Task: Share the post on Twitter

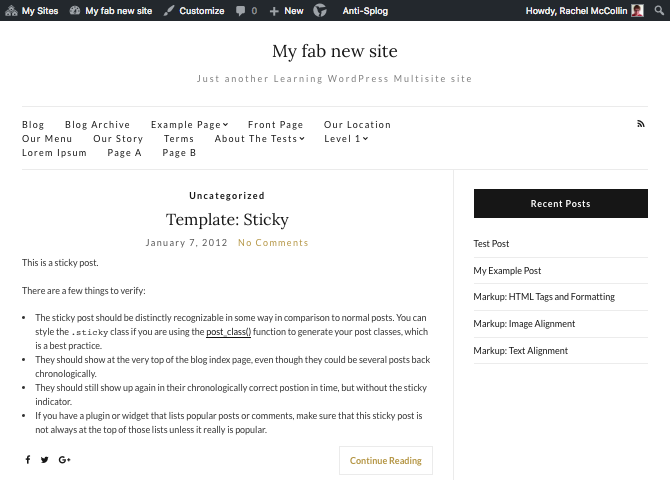Action: pos(45,460)
